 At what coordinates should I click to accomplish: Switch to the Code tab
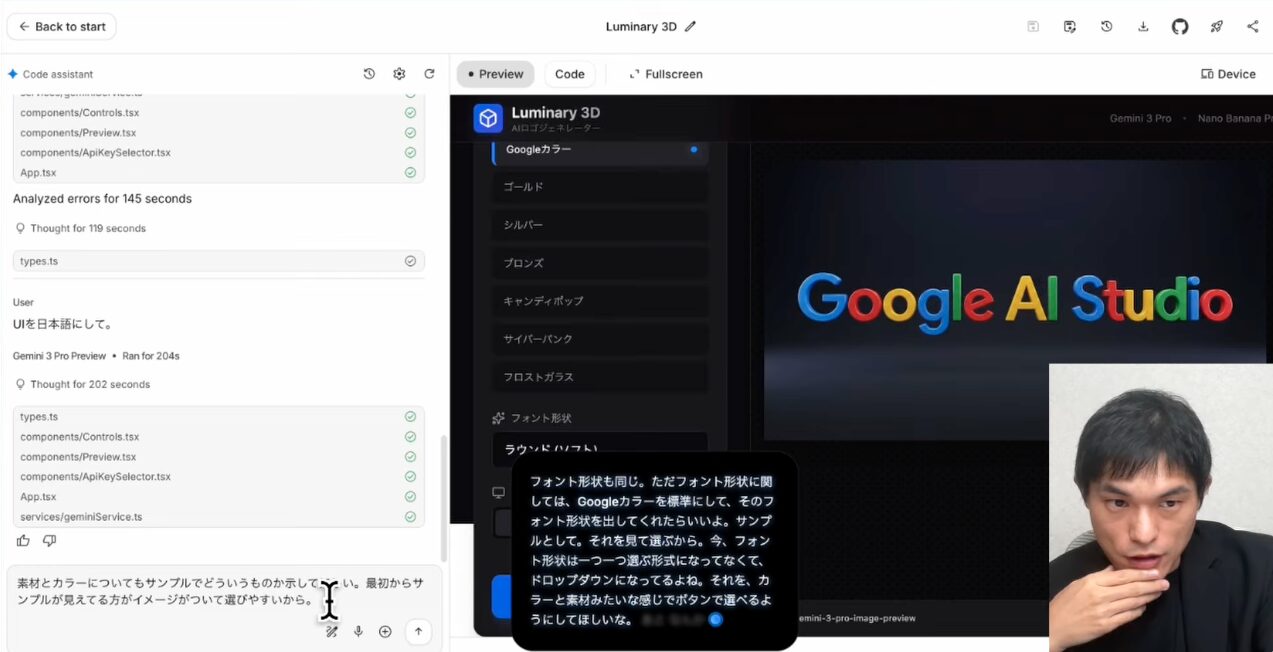click(x=569, y=74)
